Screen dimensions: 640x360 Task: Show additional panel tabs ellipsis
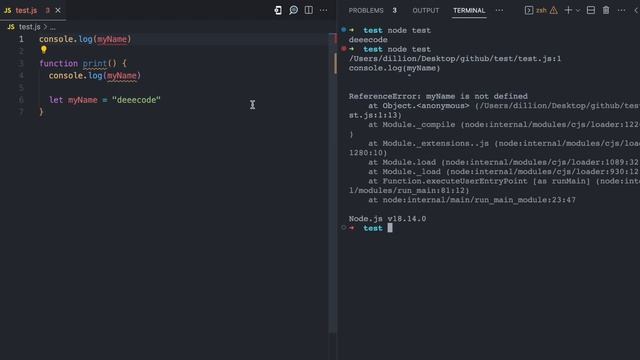pos(499,10)
